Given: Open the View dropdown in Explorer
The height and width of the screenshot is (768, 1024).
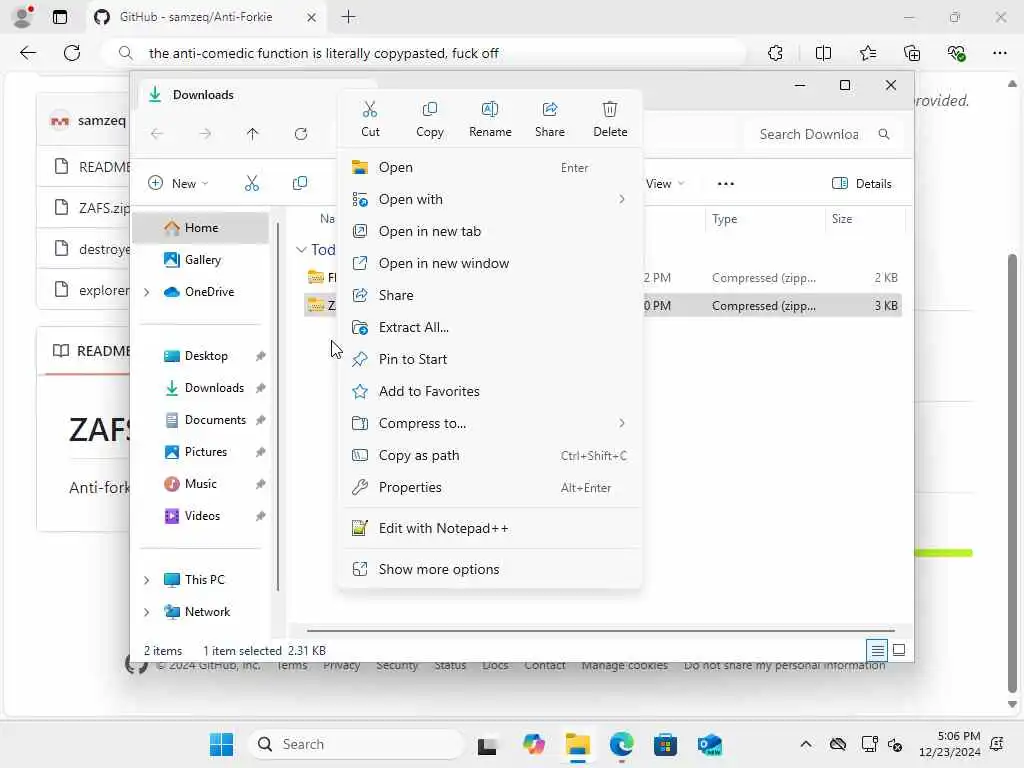Looking at the screenshot, I should click(665, 184).
